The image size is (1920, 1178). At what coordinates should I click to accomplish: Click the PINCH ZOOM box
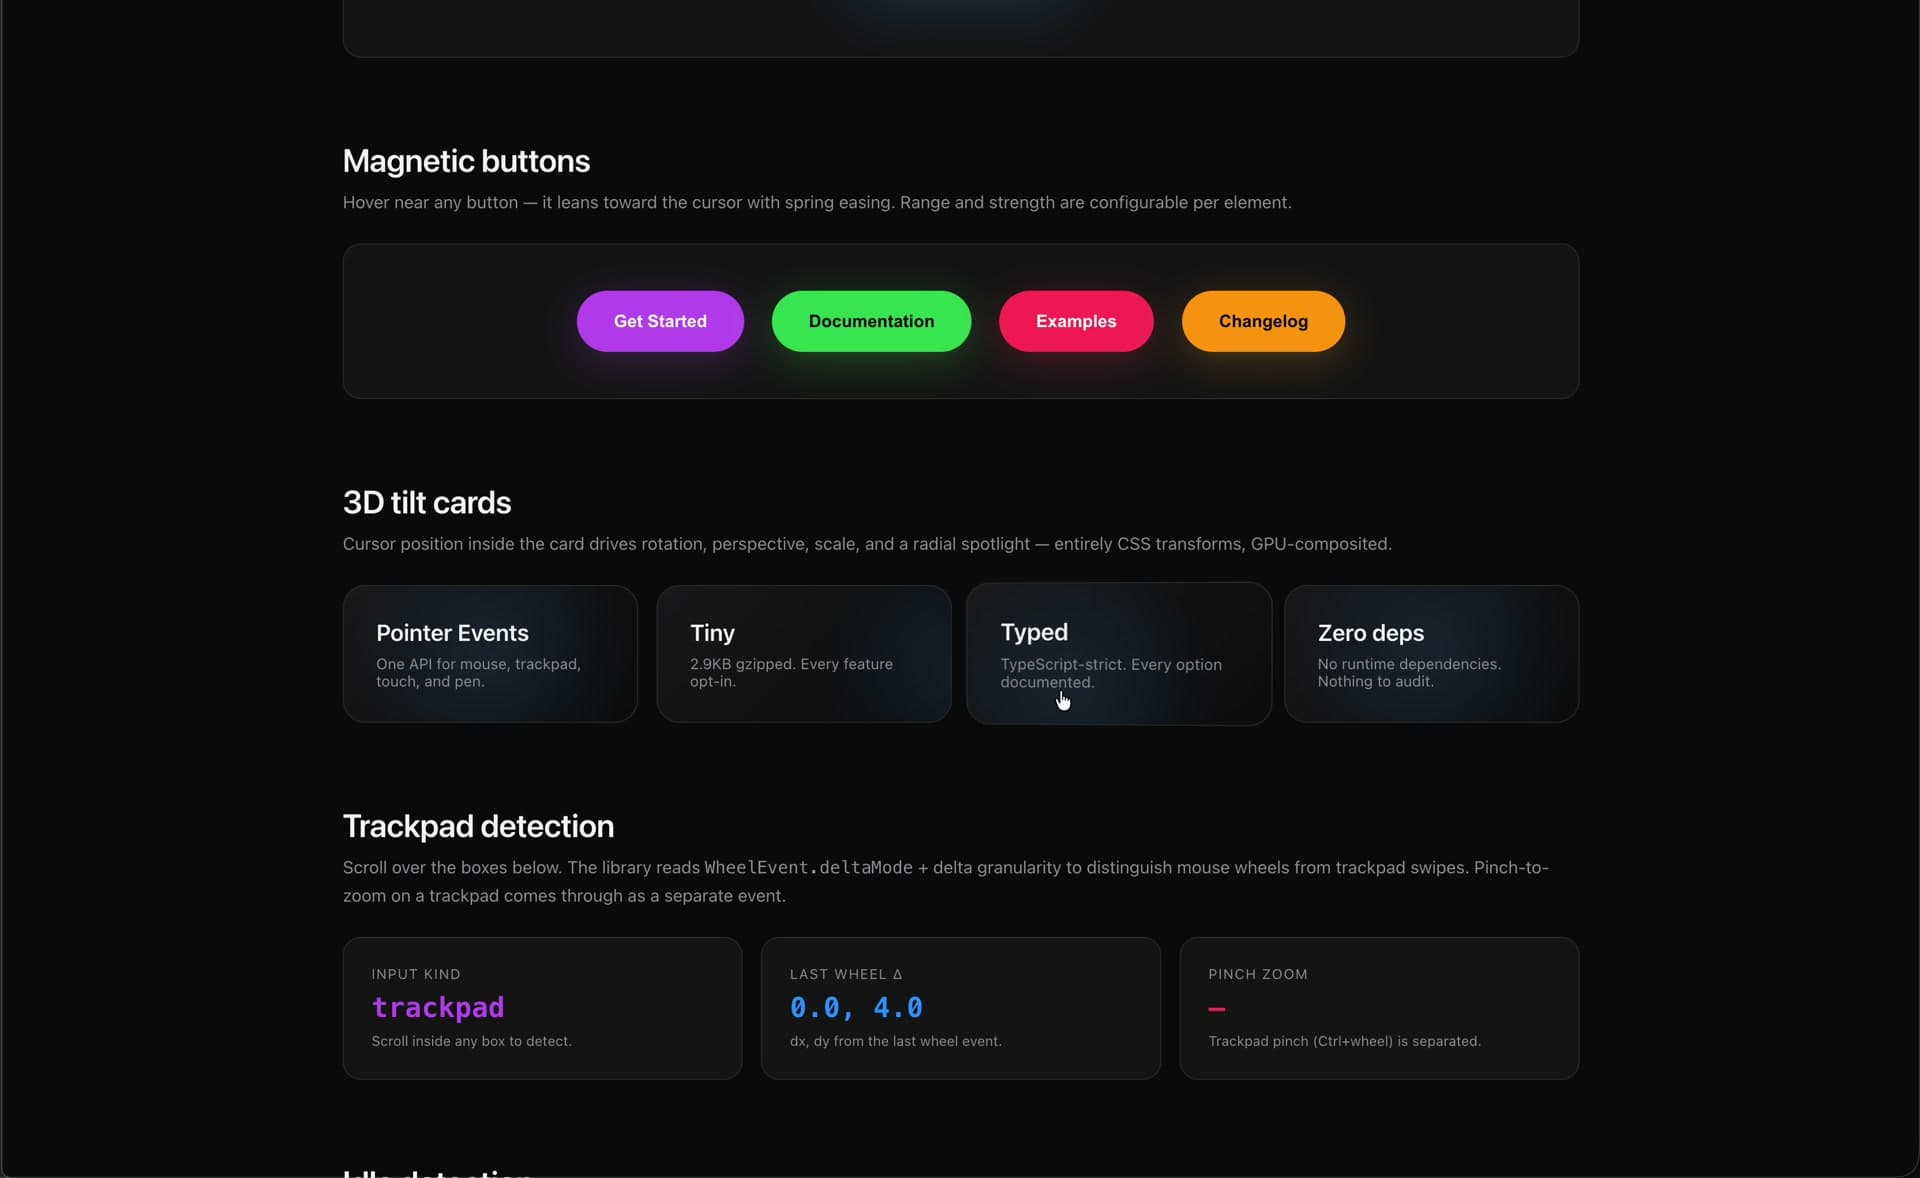[x=1379, y=1008]
